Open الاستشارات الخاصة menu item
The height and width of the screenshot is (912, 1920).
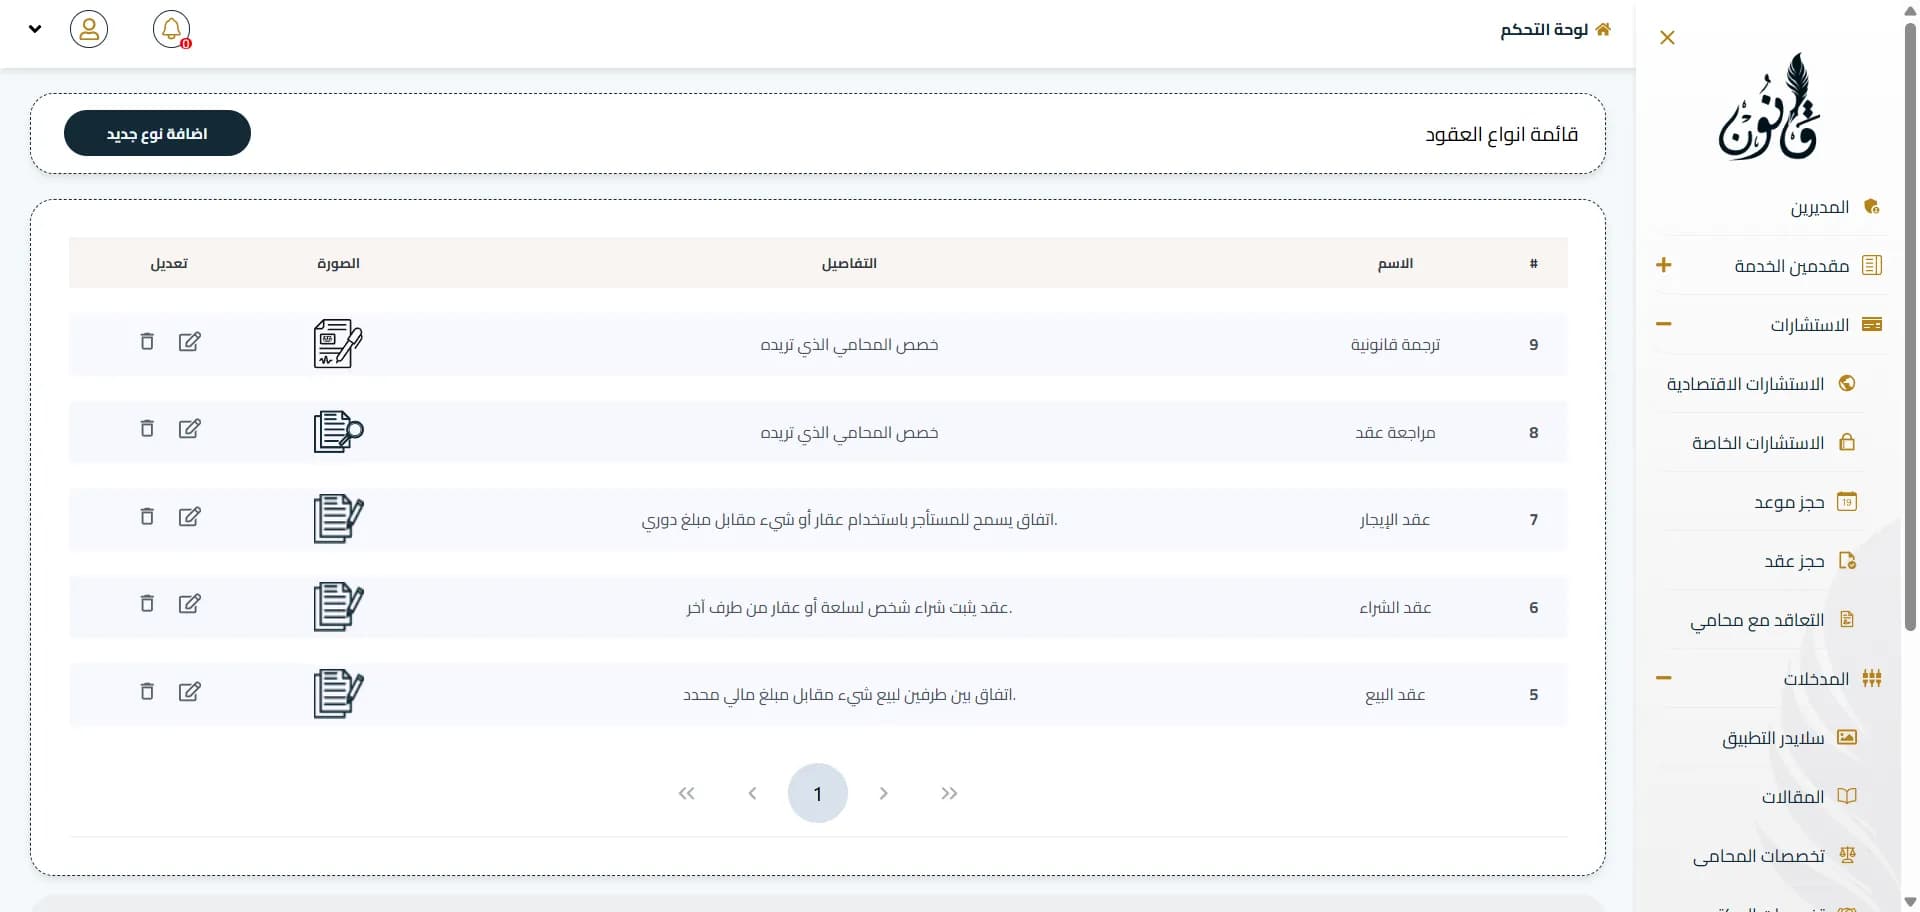point(1758,443)
